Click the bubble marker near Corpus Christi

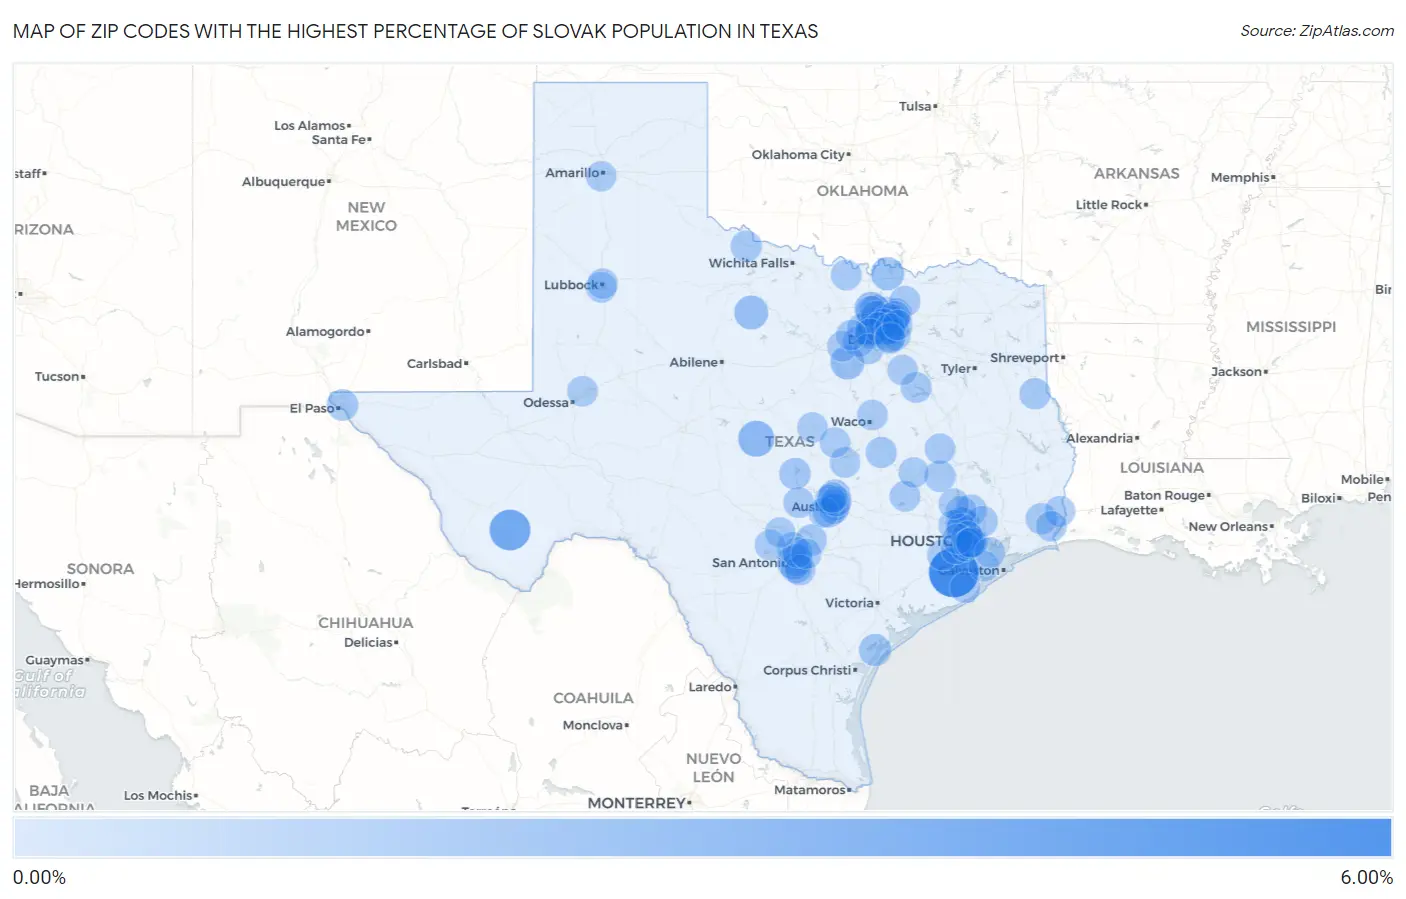pyautogui.click(x=875, y=650)
